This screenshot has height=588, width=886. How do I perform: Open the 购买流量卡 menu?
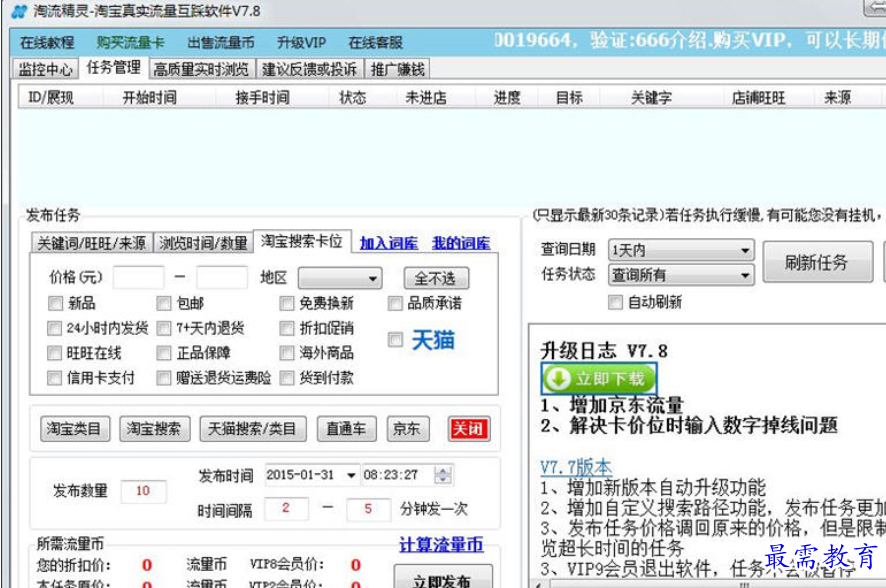point(130,42)
